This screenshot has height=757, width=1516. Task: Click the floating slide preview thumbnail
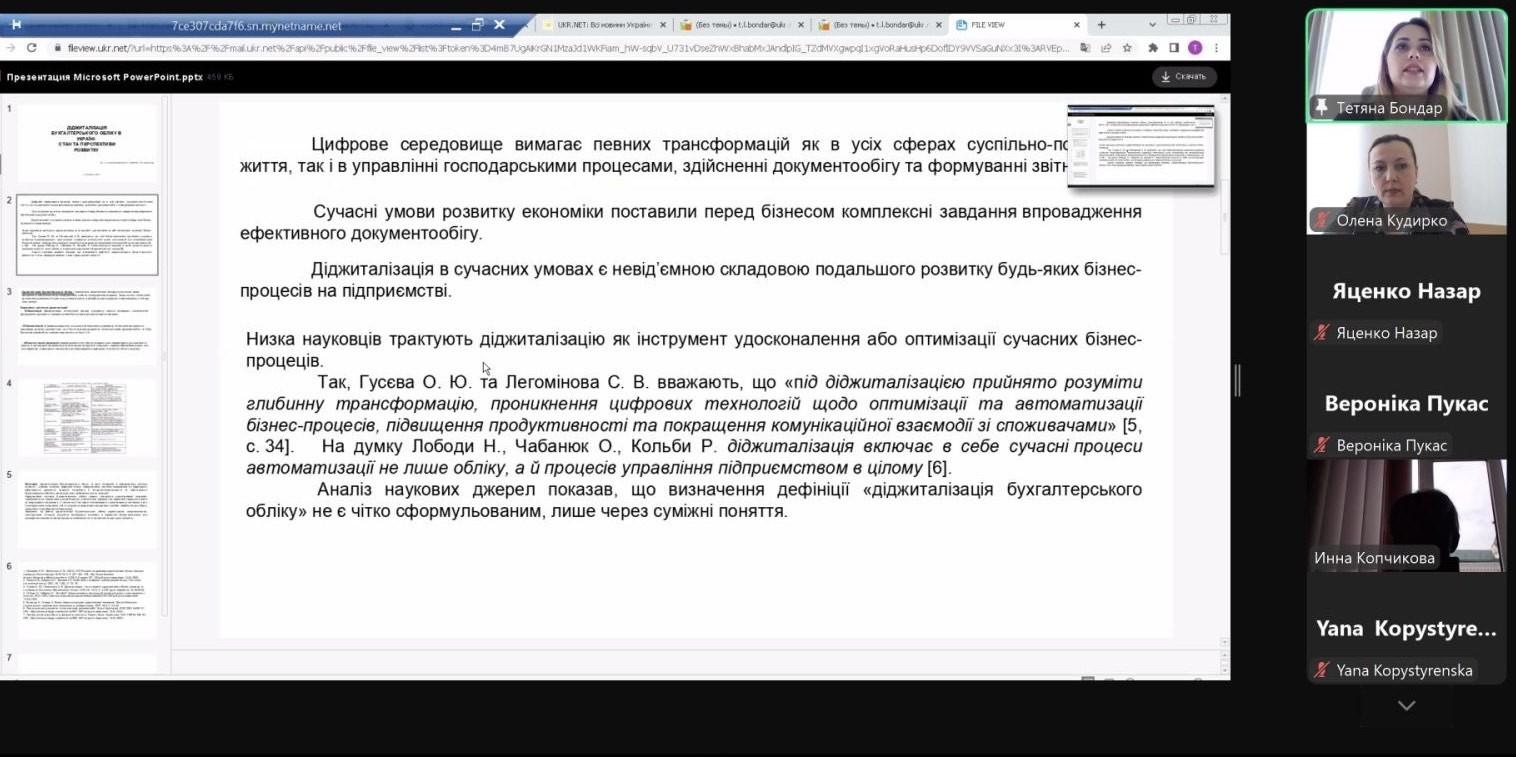click(x=1141, y=146)
